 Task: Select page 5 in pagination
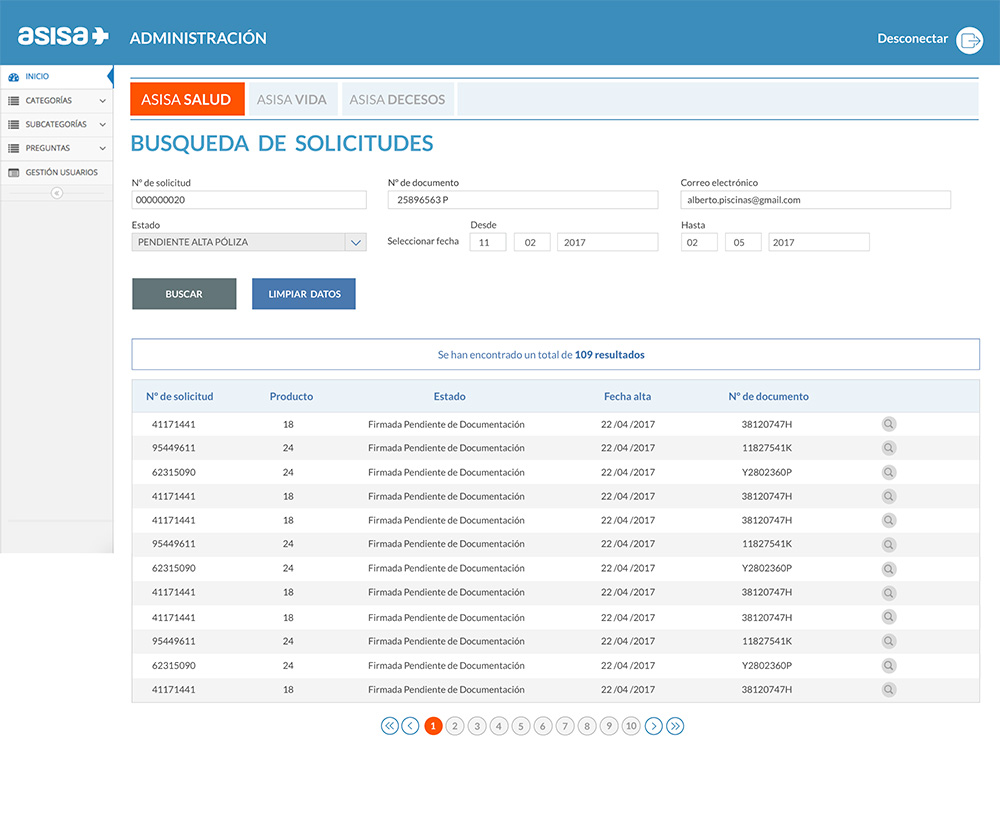[521, 726]
